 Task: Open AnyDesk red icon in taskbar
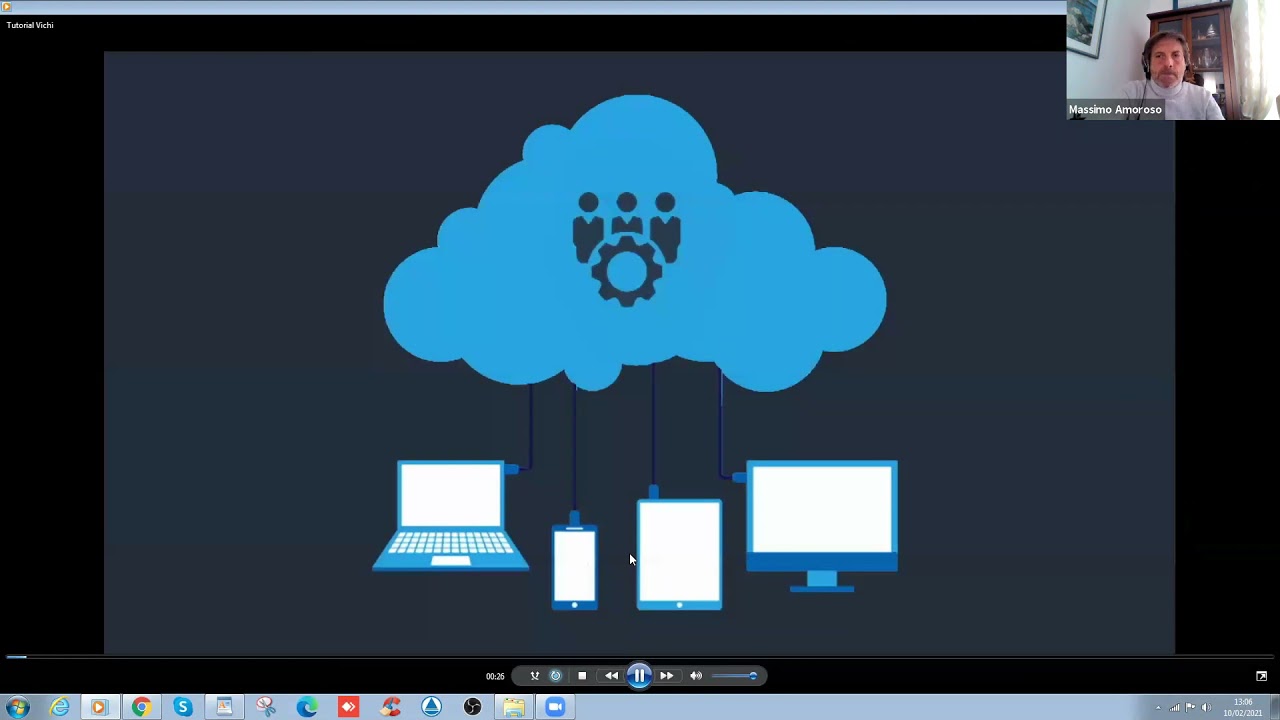coord(348,707)
